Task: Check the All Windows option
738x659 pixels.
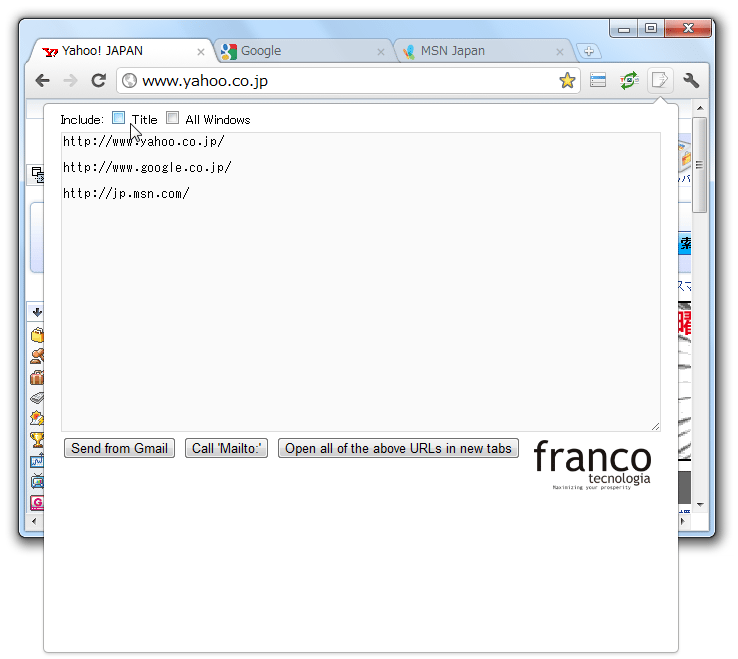Action: [173, 118]
